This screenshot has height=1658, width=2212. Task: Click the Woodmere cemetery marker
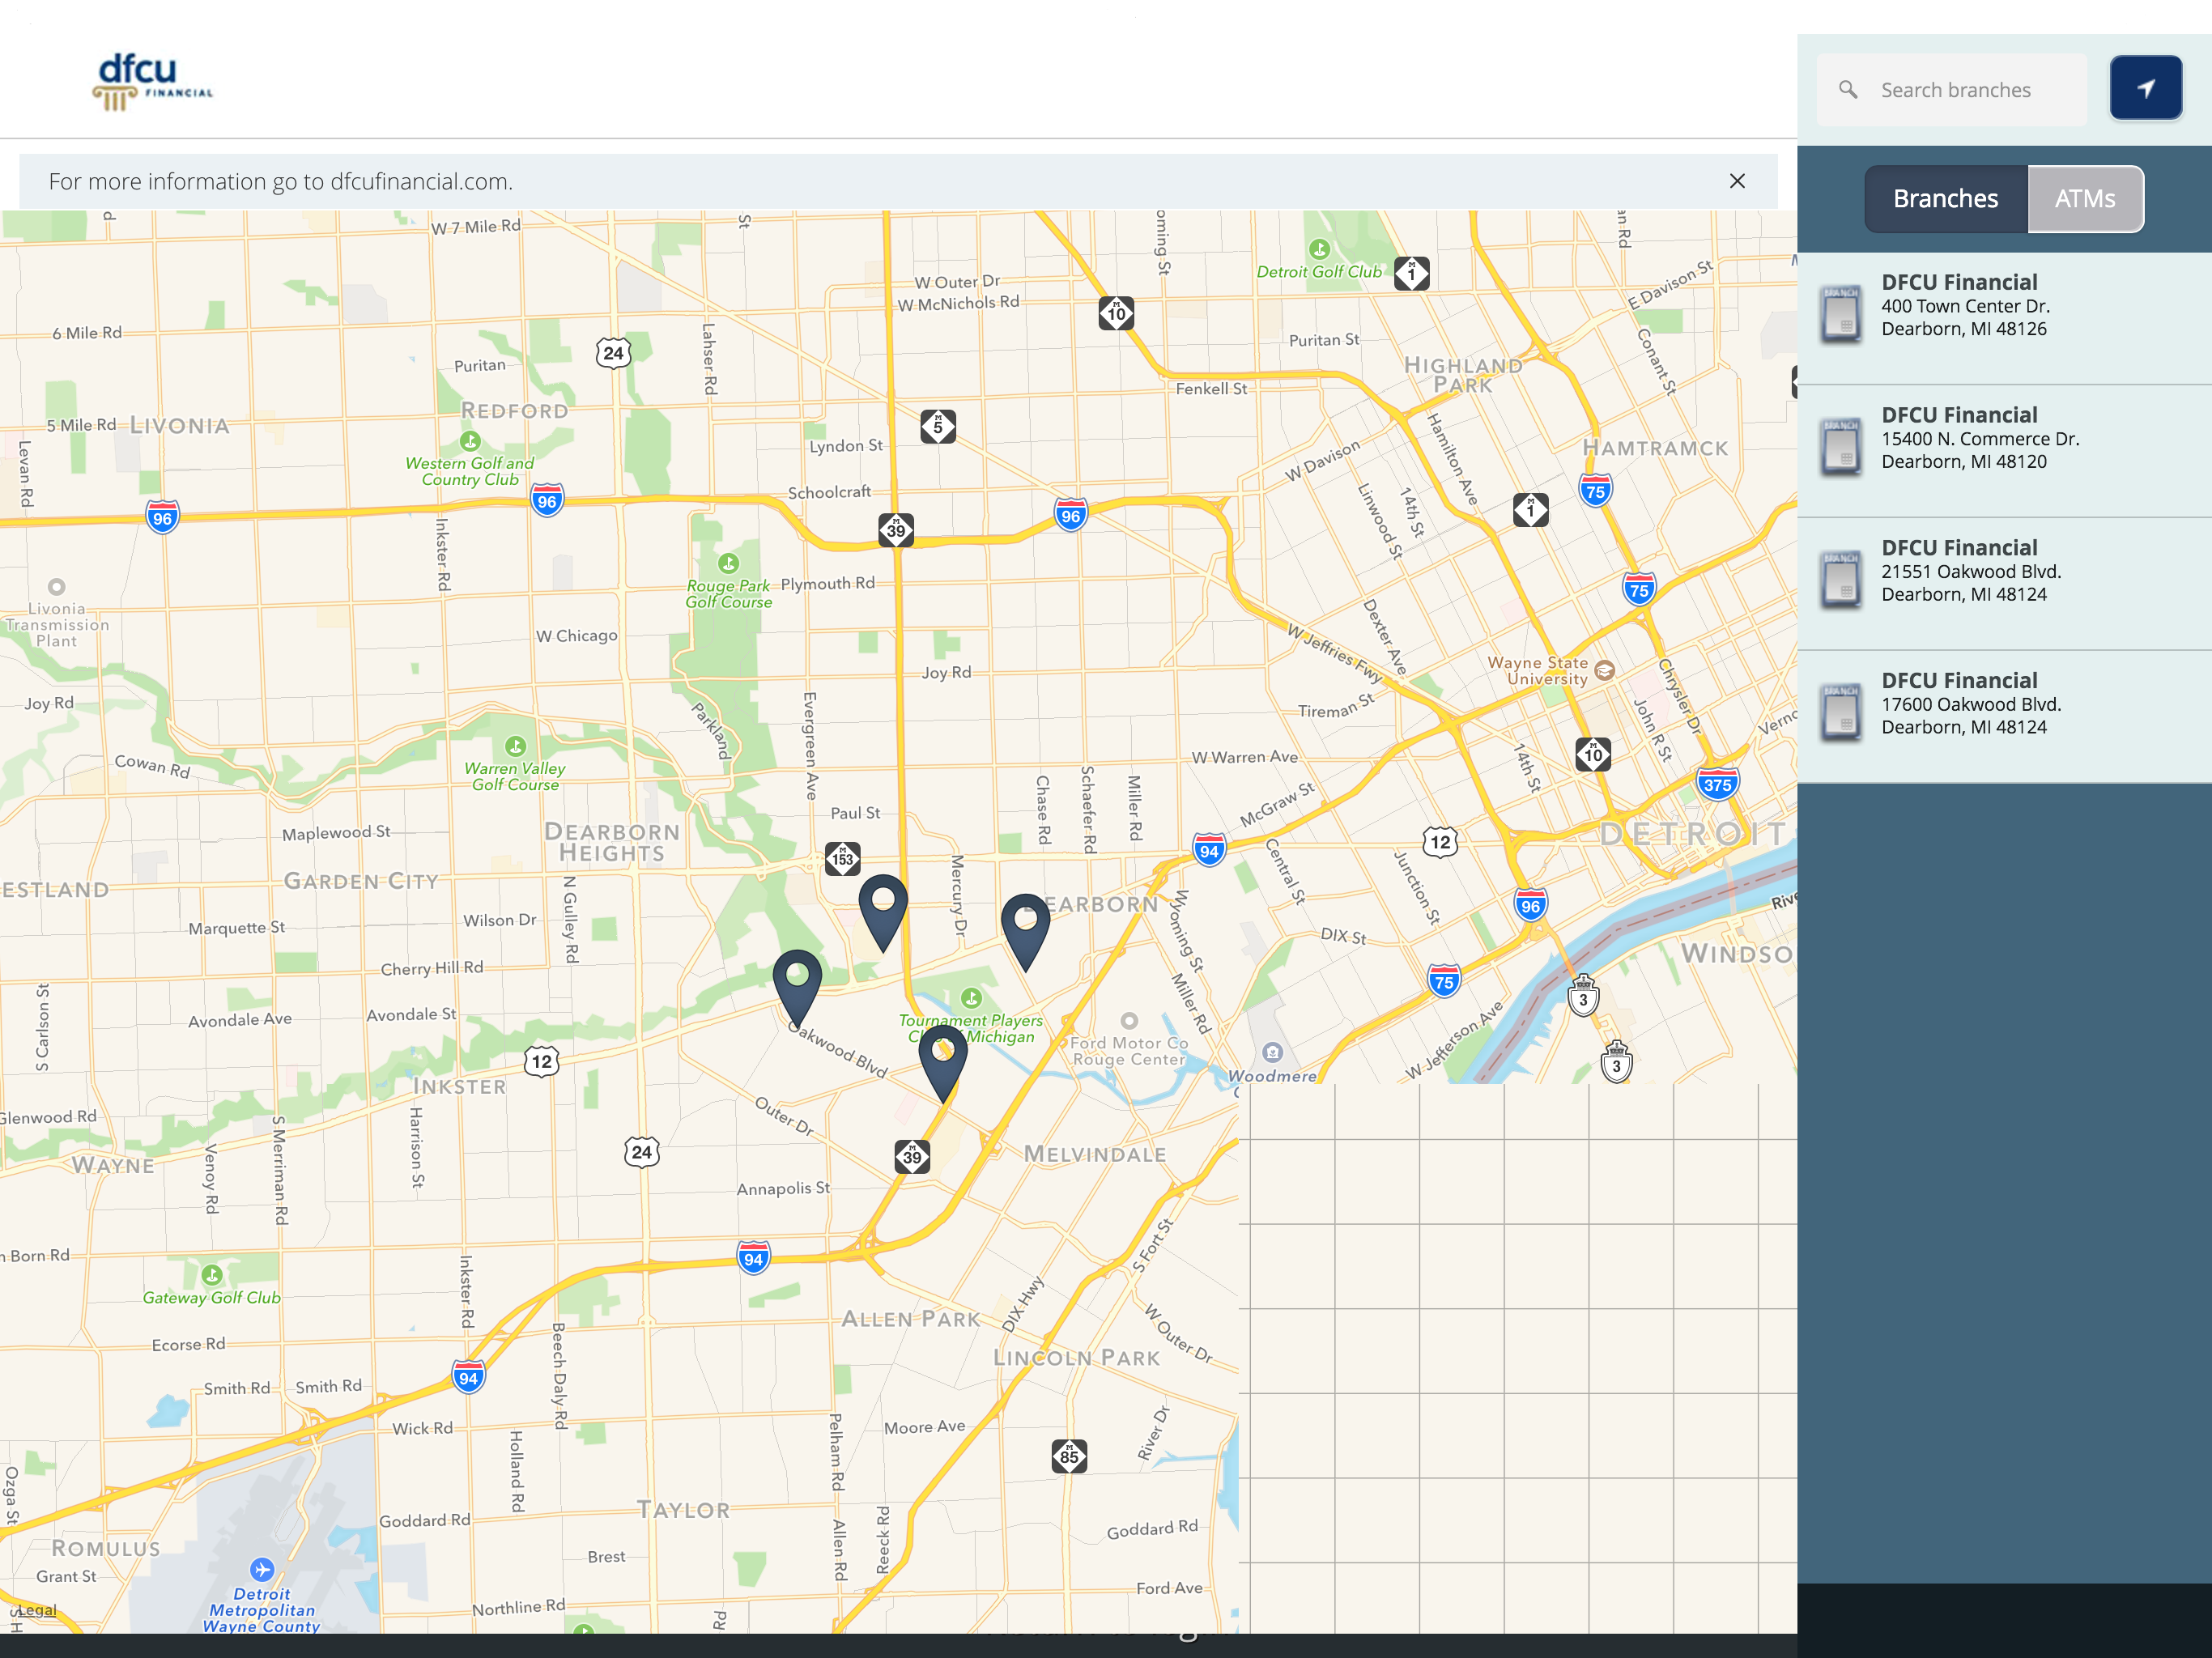[x=1272, y=1052]
